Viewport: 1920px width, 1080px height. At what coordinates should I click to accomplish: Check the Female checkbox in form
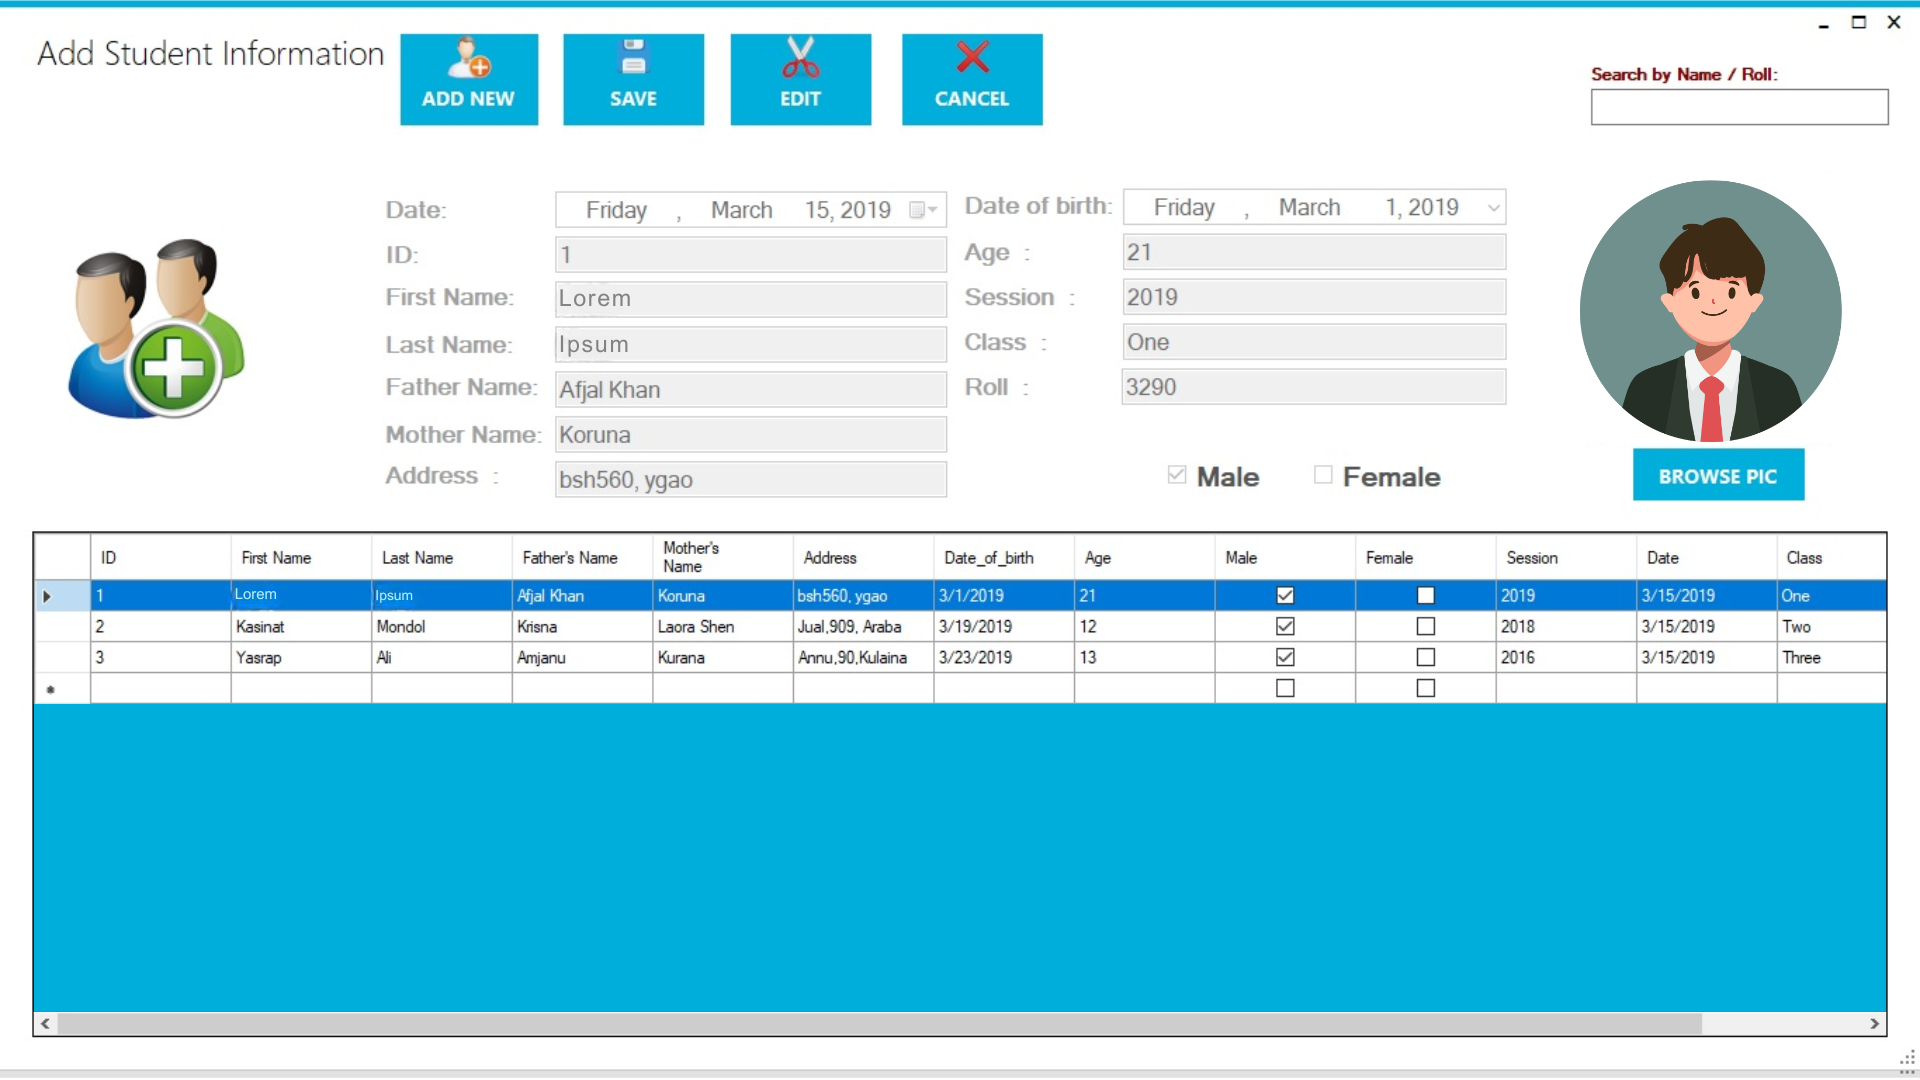(1323, 475)
